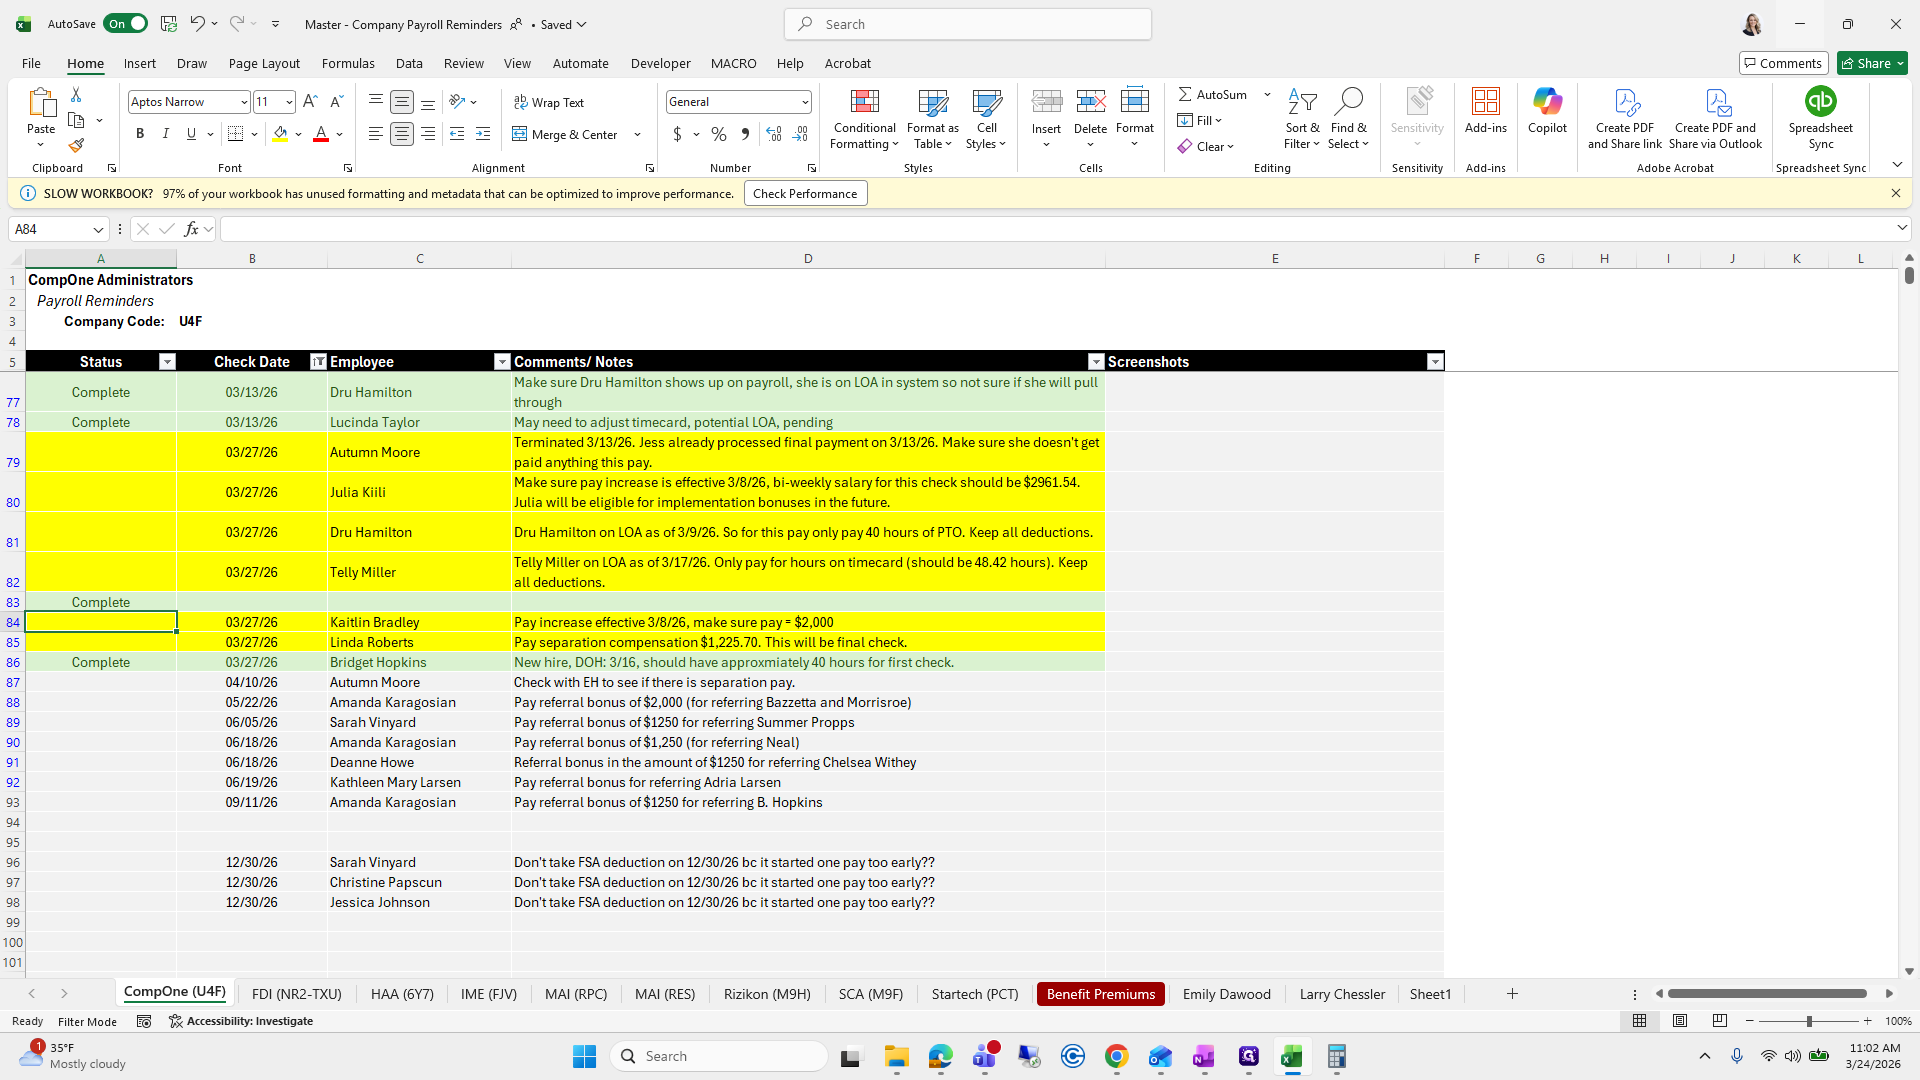
Task: Launch Copilot from ribbon
Action: pos(1547,110)
